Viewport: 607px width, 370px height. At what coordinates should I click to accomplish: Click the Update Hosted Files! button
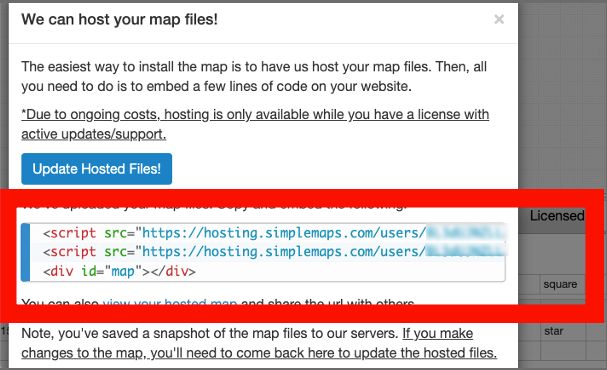coord(96,169)
